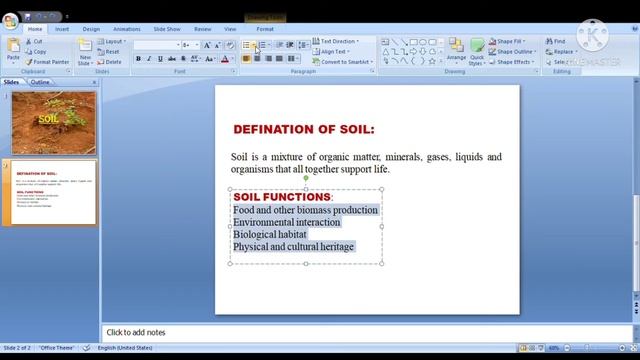Switch to the Review tab
Image resolution: width=640 pixels, height=360 pixels.
pyautogui.click(x=202, y=29)
